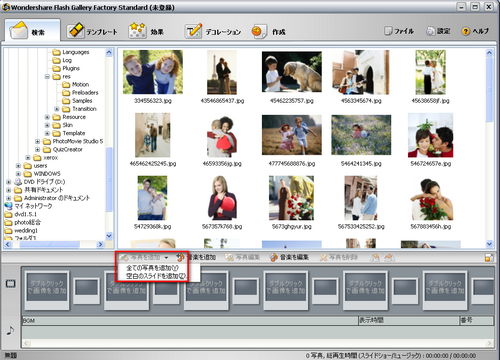
Task: Select the Languages folder
Action: point(71,52)
